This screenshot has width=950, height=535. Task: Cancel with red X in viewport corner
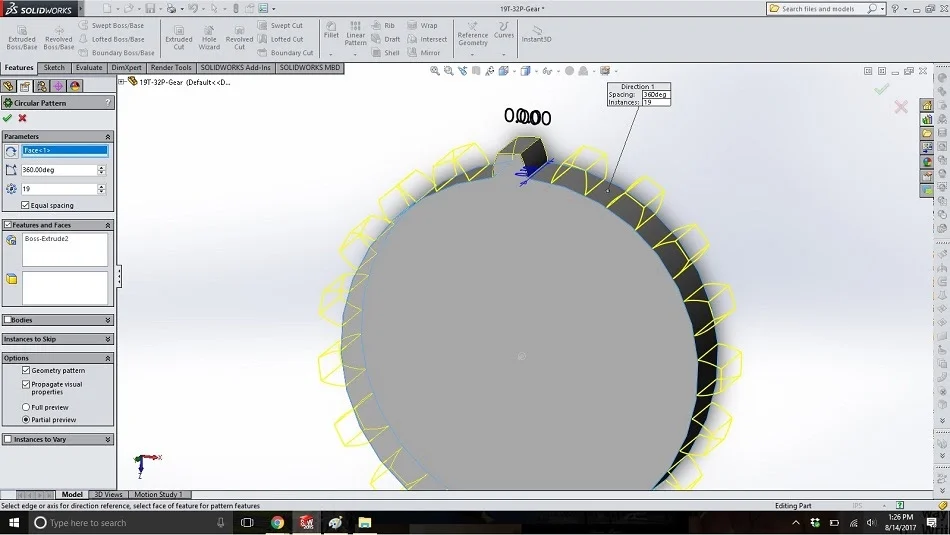click(901, 107)
